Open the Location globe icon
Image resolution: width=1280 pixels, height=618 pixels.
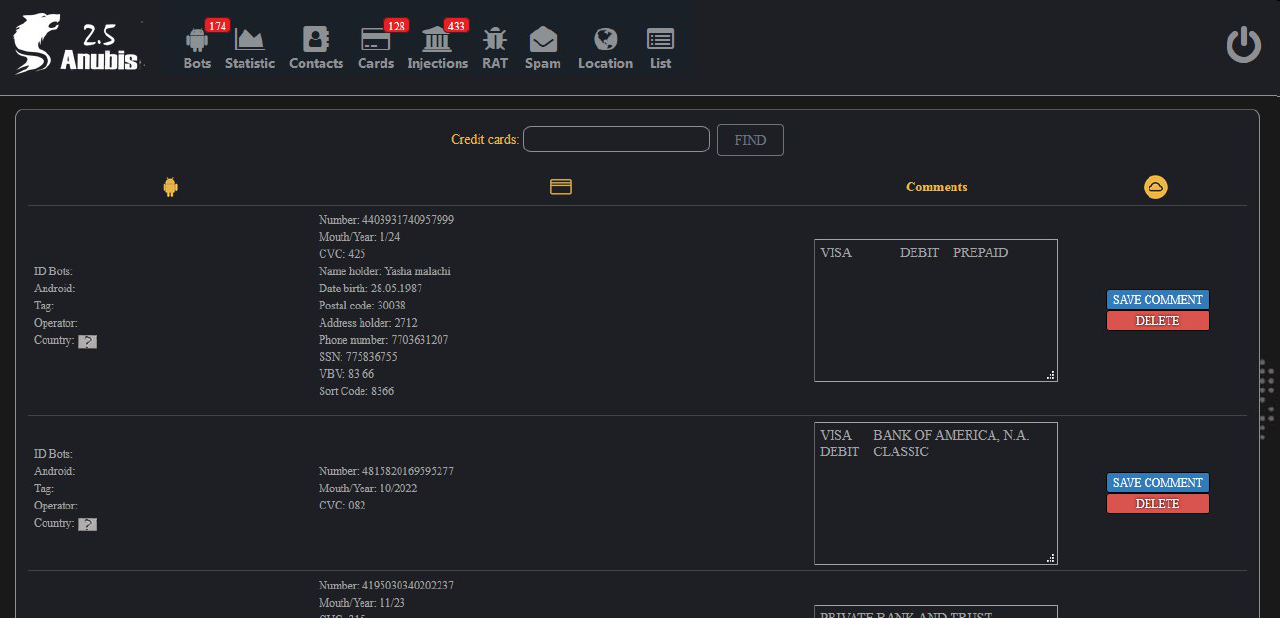(605, 40)
